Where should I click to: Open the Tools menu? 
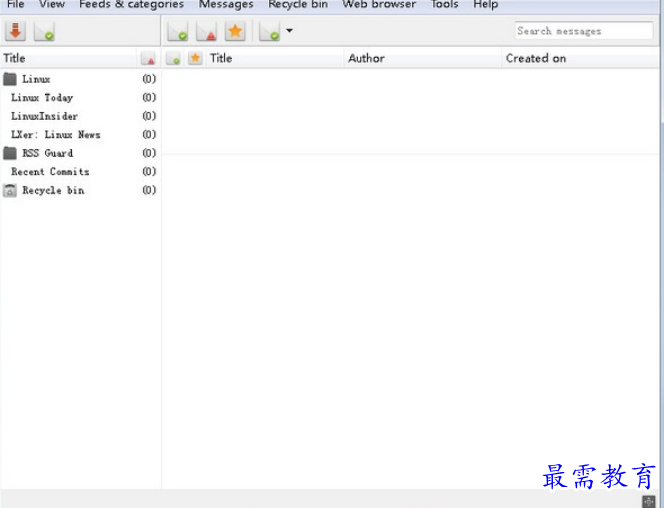[445, 4]
